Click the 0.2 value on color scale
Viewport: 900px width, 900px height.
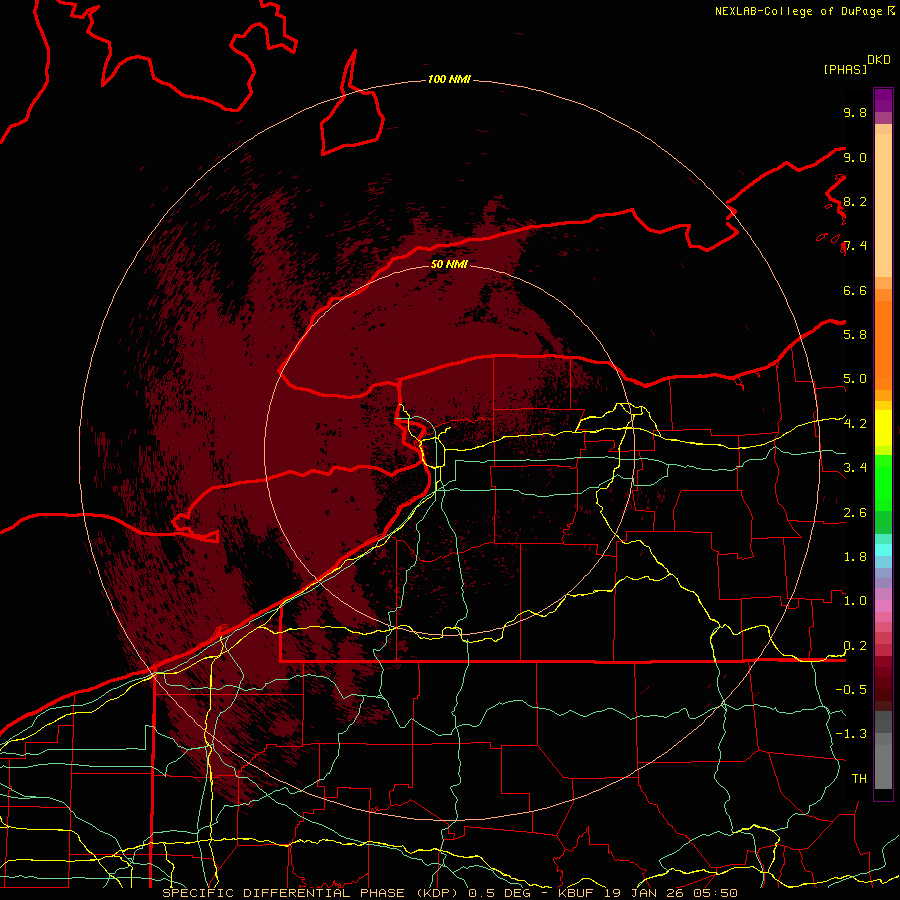tap(855, 646)
